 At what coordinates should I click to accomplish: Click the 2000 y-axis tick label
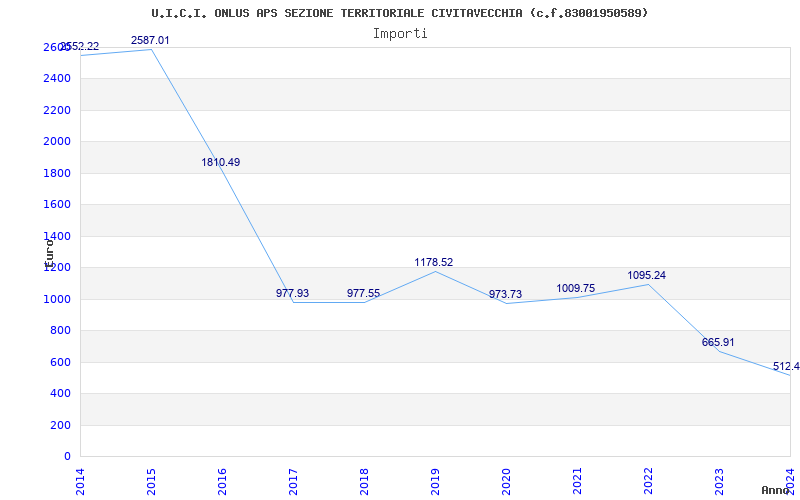point(57,141)
